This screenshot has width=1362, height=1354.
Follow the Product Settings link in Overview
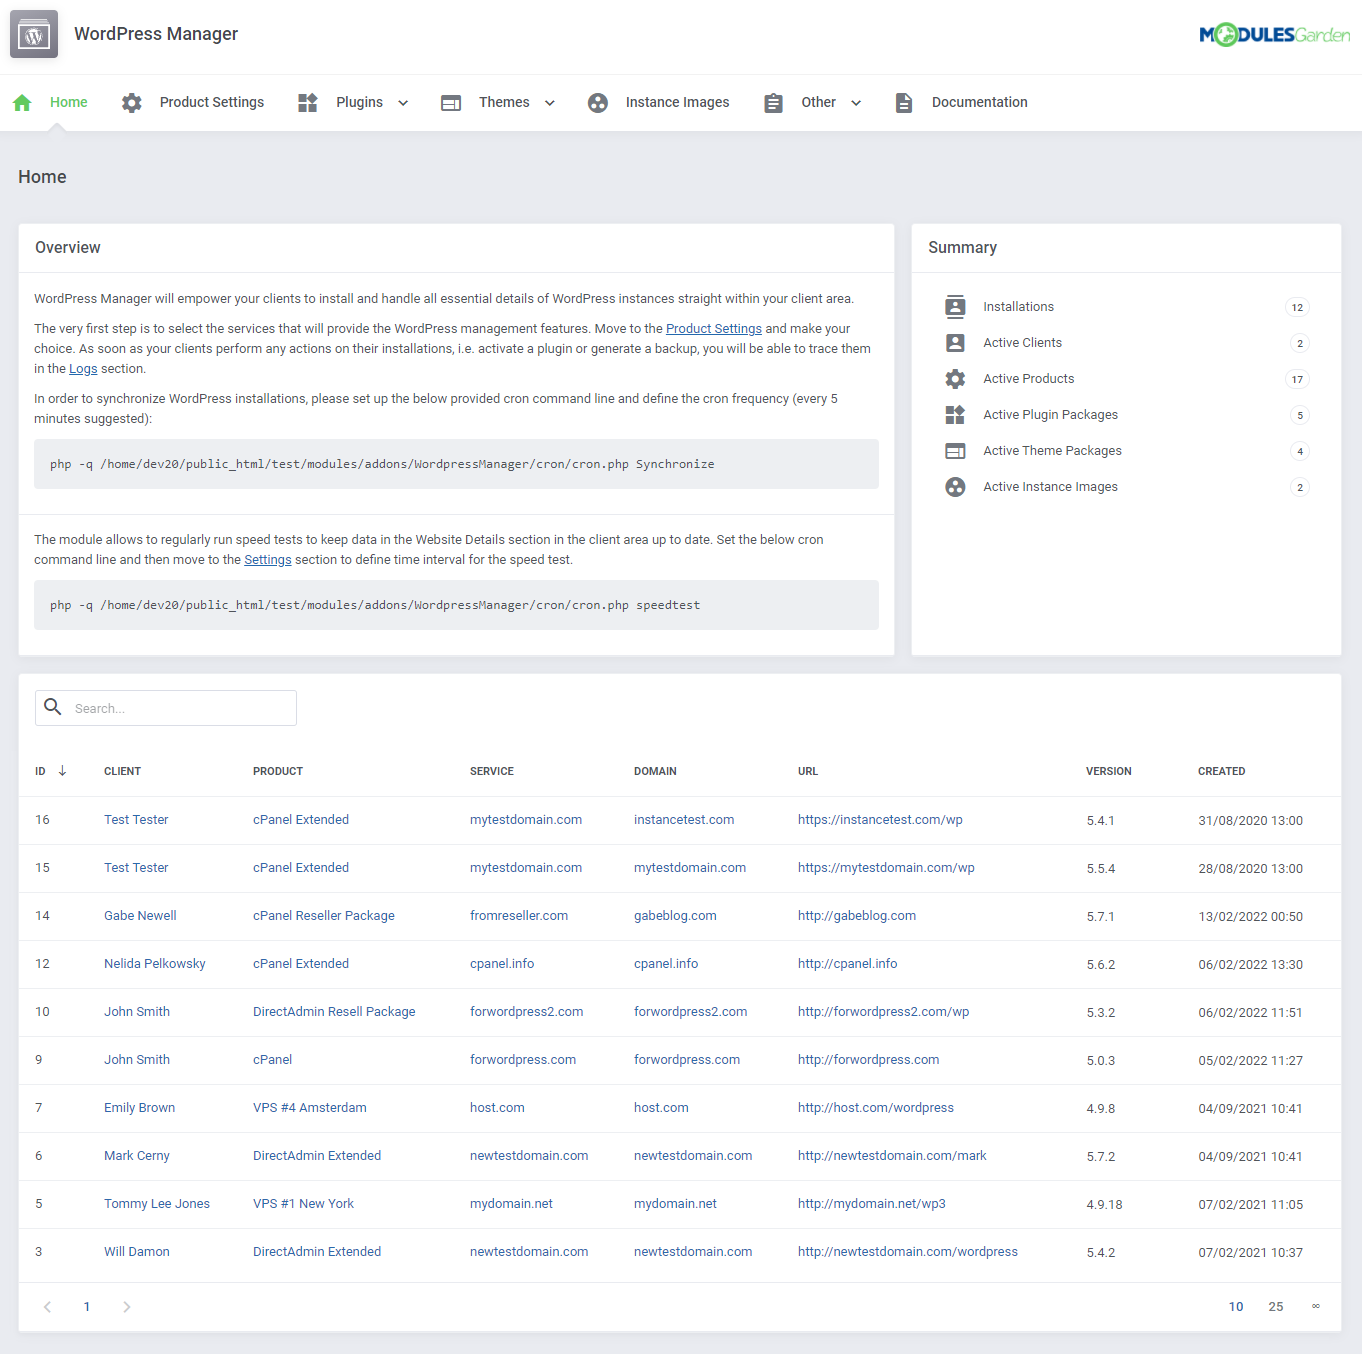714,329
